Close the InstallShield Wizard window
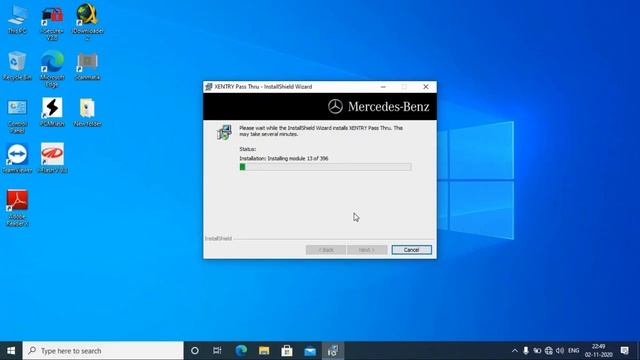The height and width of the screenshot is (360, 640). point(426,87)
